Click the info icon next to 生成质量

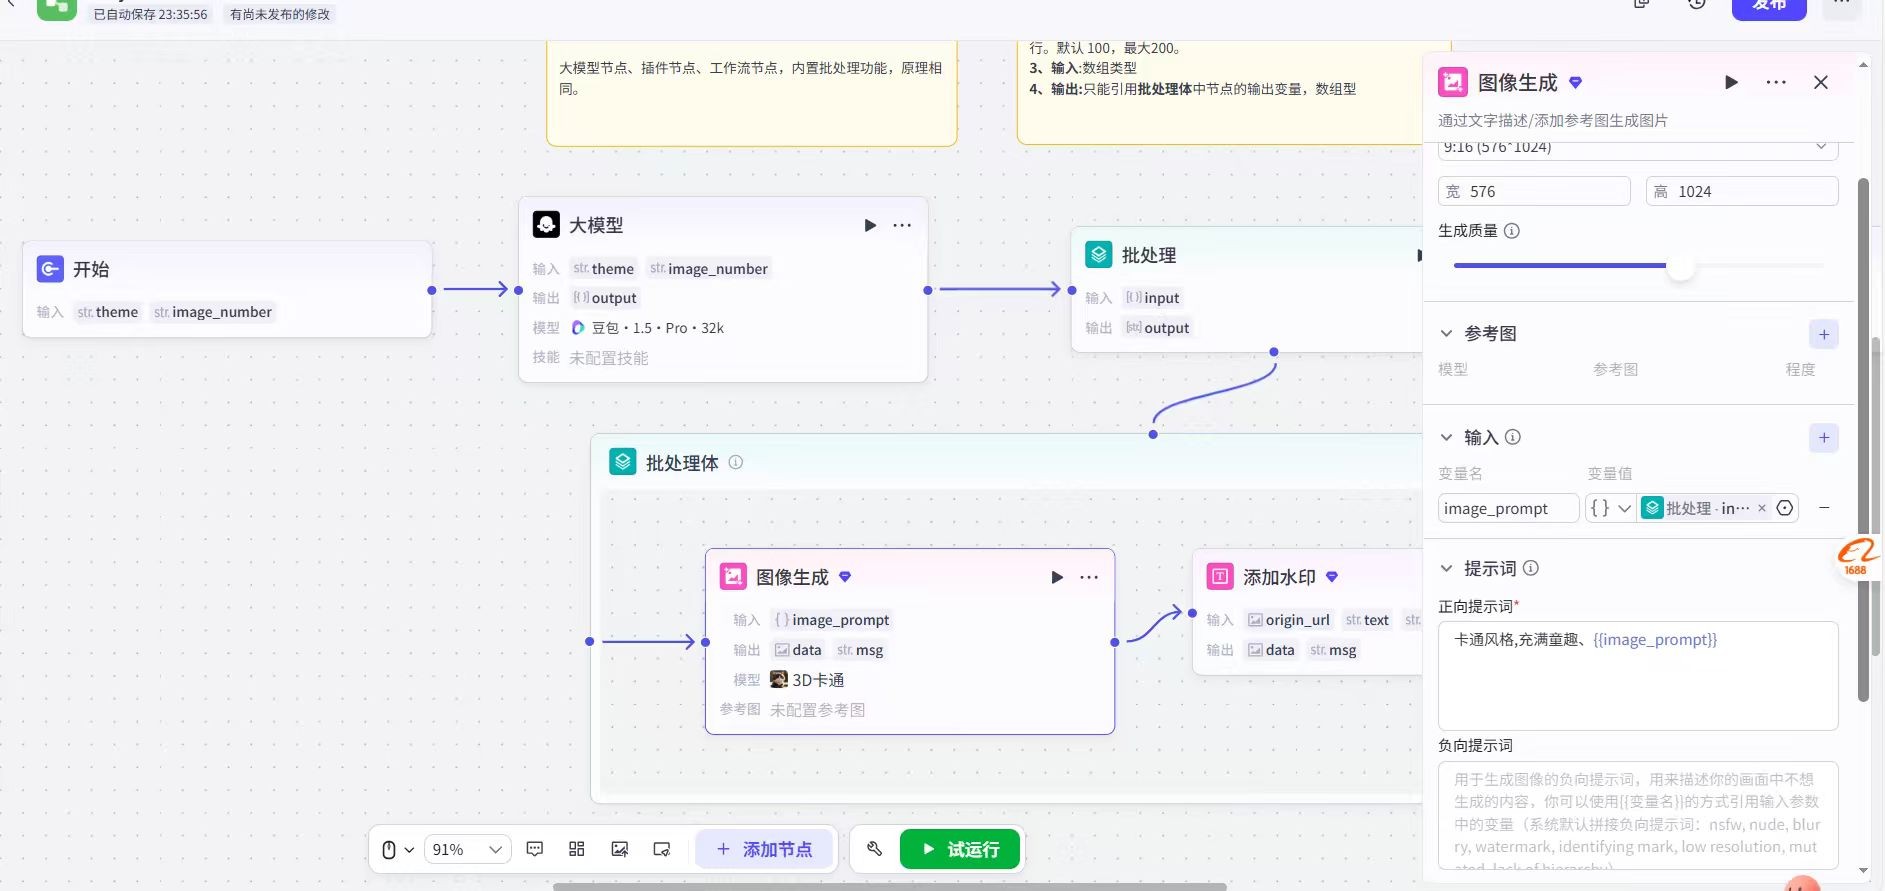(1512, 231)
